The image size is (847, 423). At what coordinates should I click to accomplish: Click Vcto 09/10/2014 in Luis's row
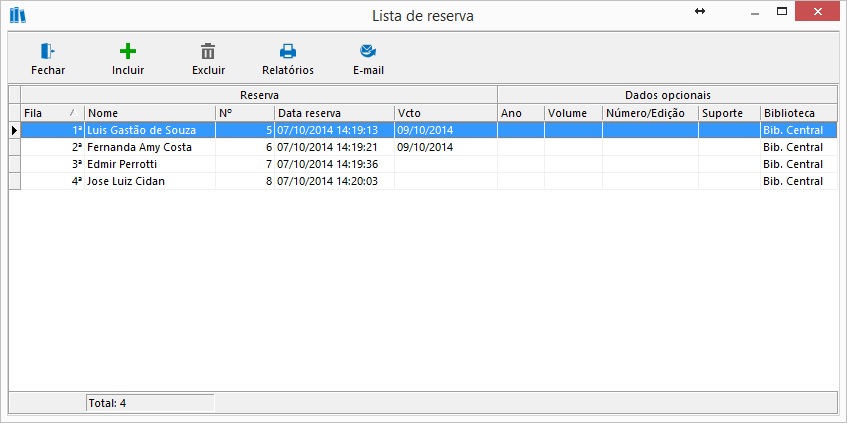click(425, 130)
